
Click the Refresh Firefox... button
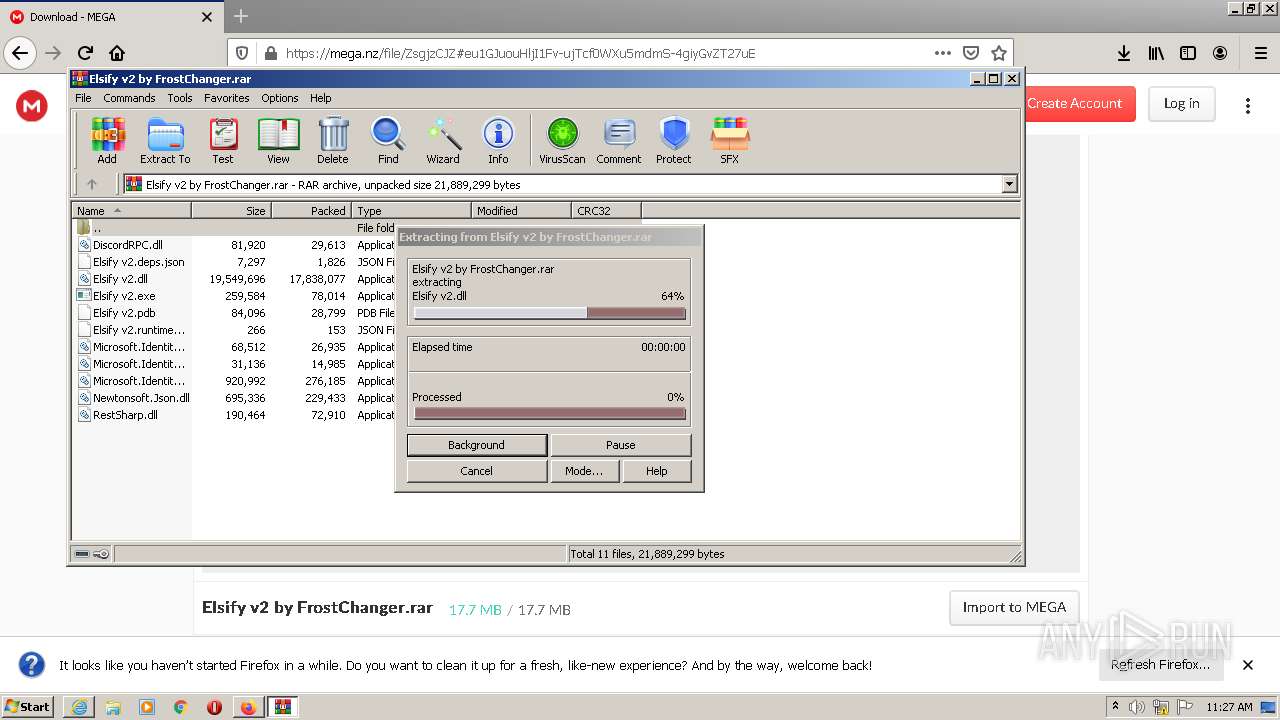[x=1160, y=665]
